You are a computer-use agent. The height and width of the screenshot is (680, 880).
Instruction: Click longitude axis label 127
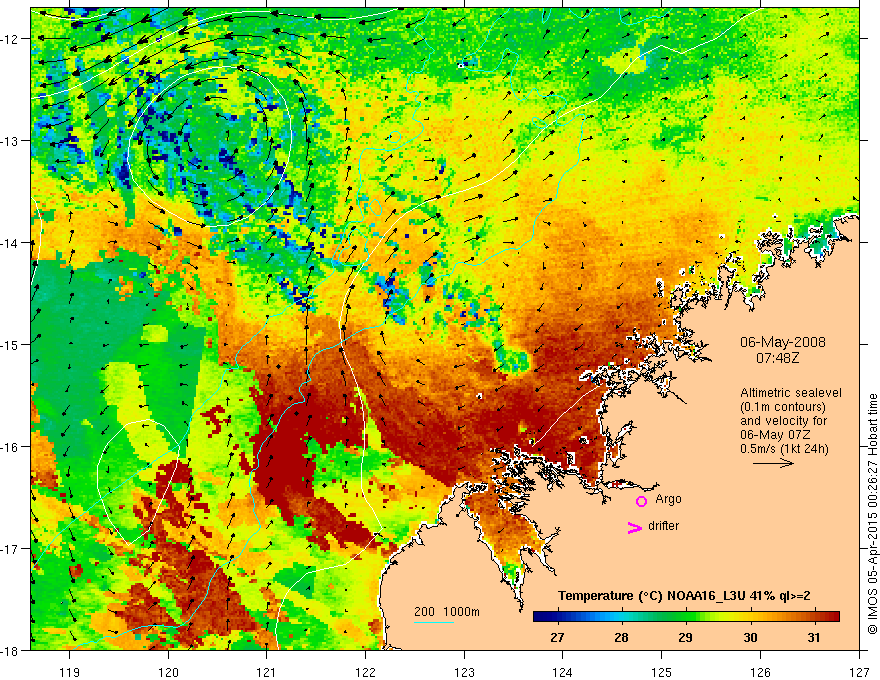[x=859, y=672]
